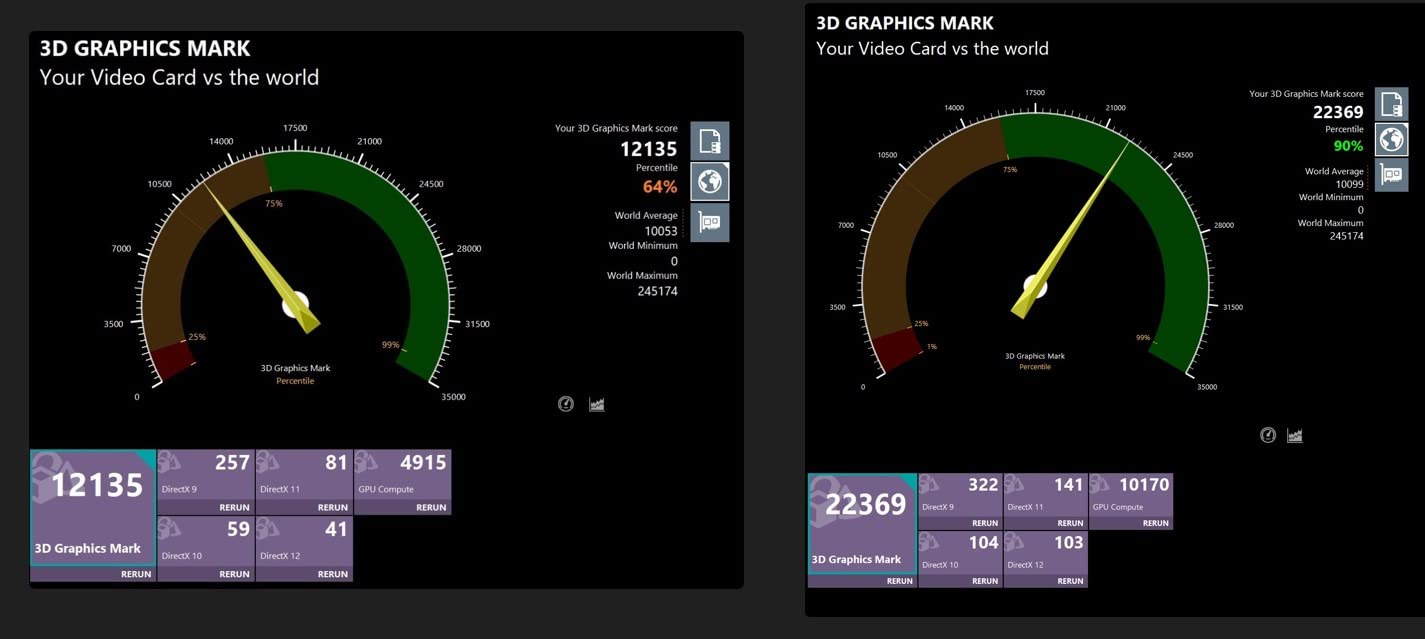
Task: Click score 22369 under 'Your 3D Graphics Mark score'
Action: (x=1338, y=112)
